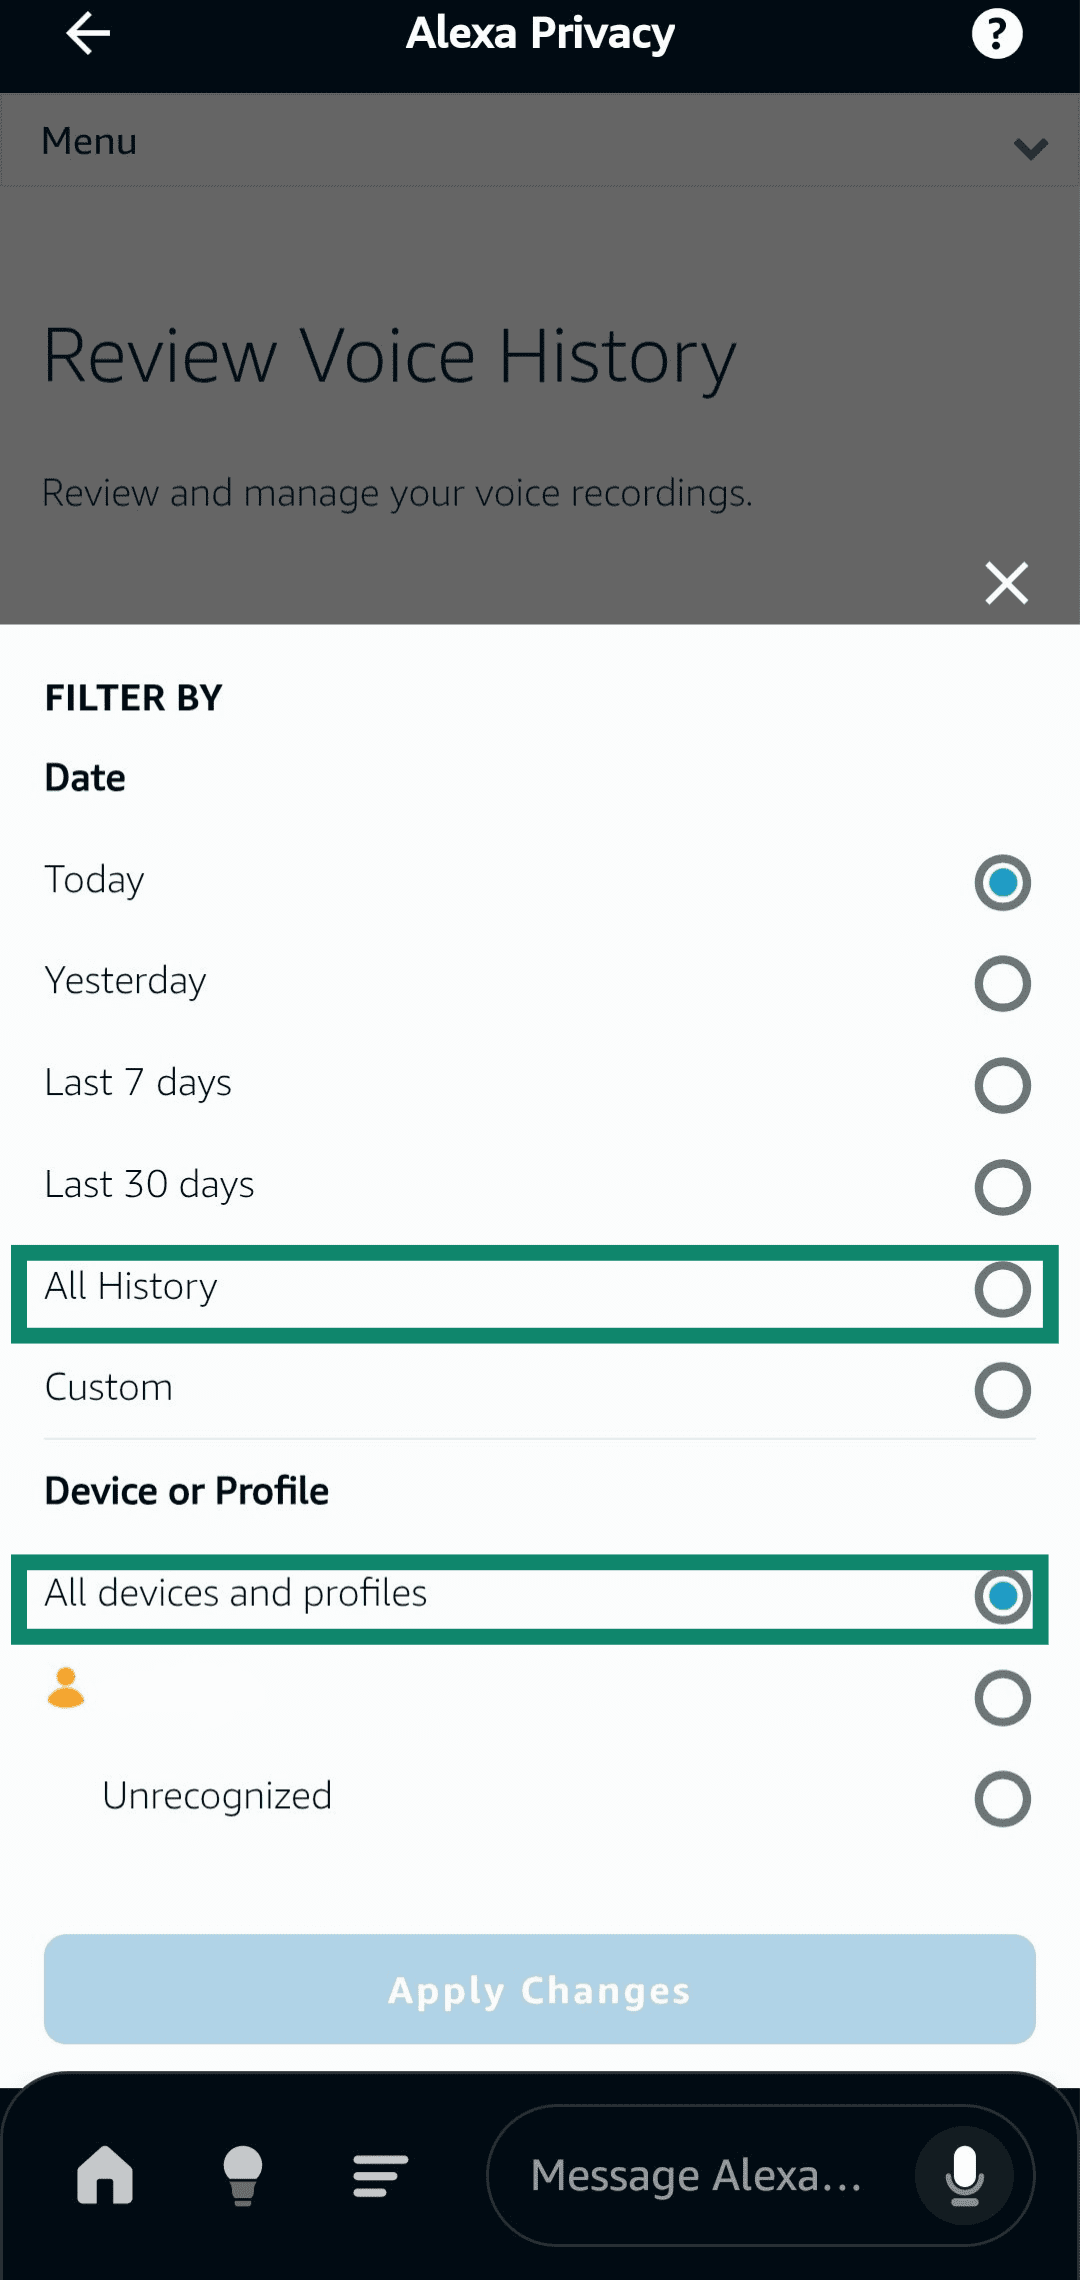
Task: Tap the home icon in bottom navigation
Action: click(106, 2175)
